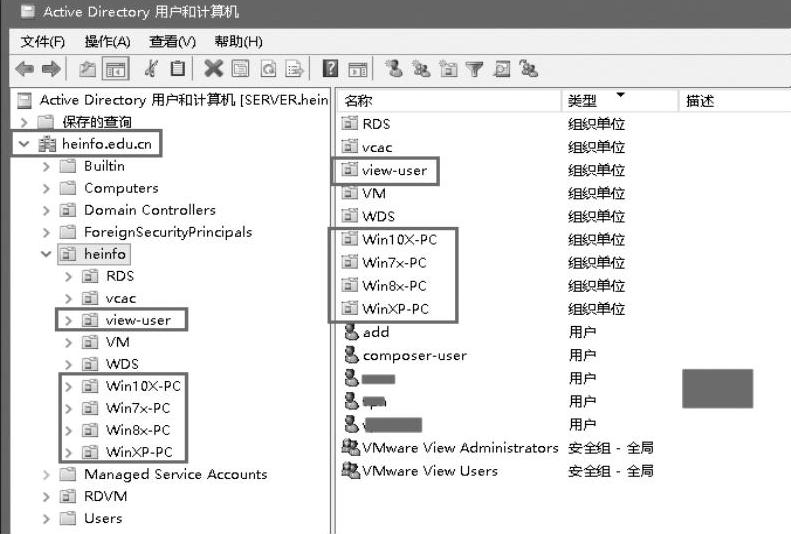Click the Create new organizational unit icon

(448, 69)
